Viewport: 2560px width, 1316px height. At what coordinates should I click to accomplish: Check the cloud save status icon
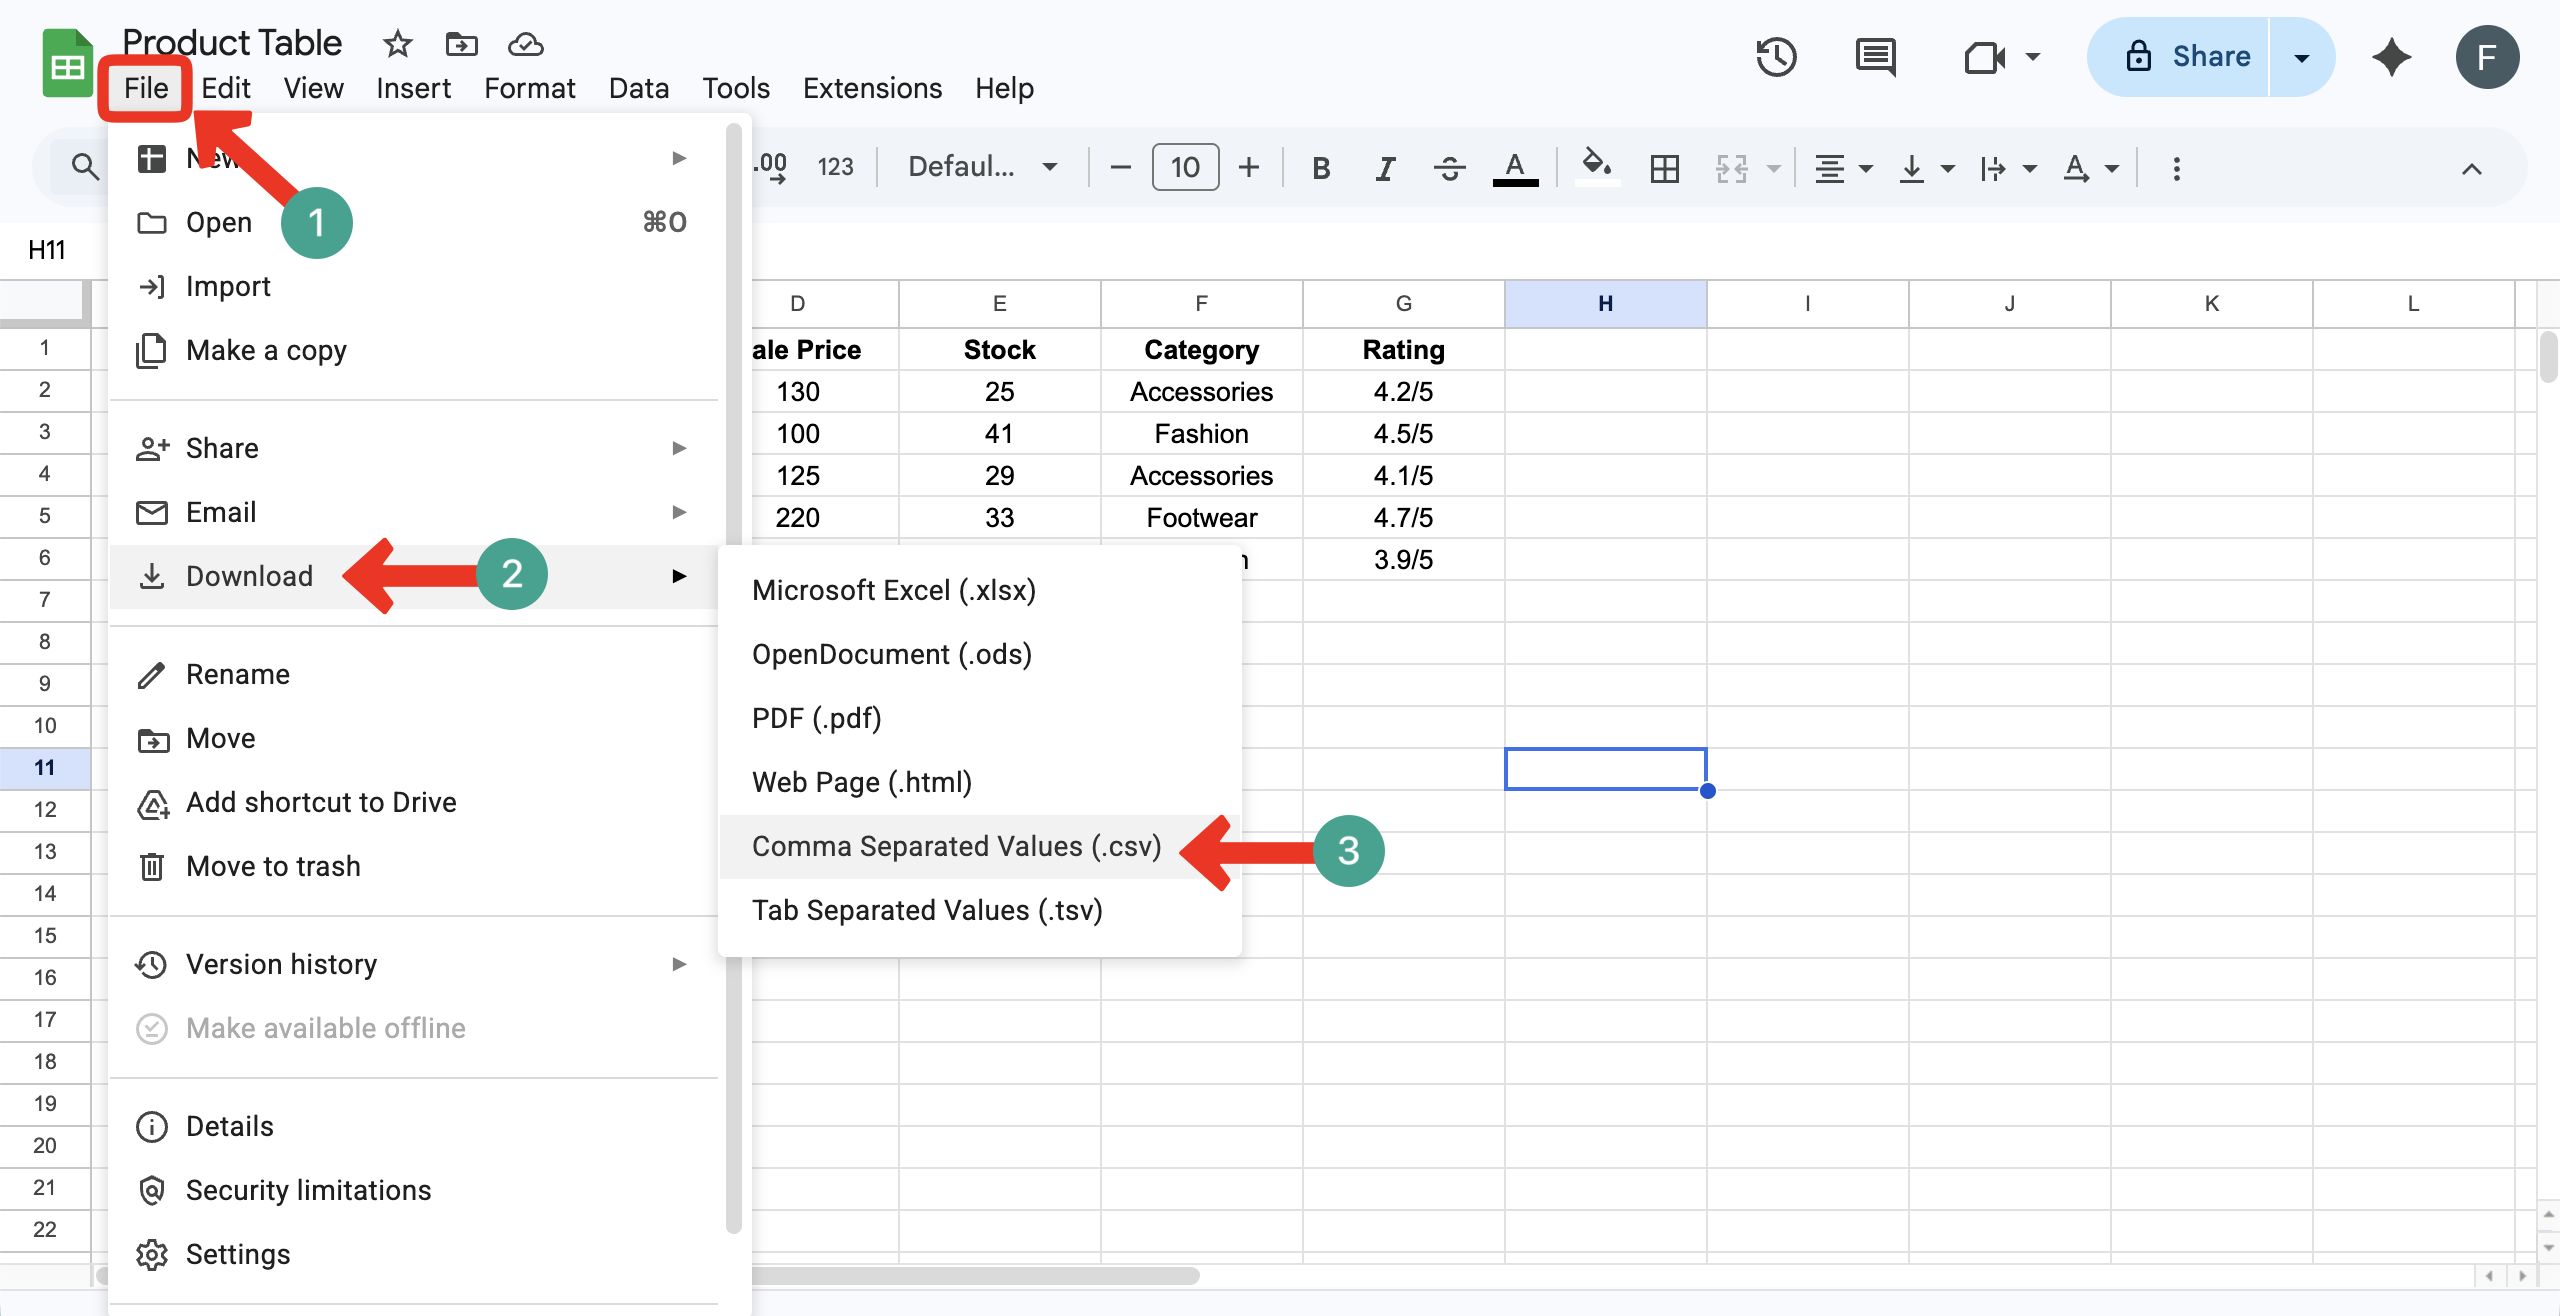[526, 44]
